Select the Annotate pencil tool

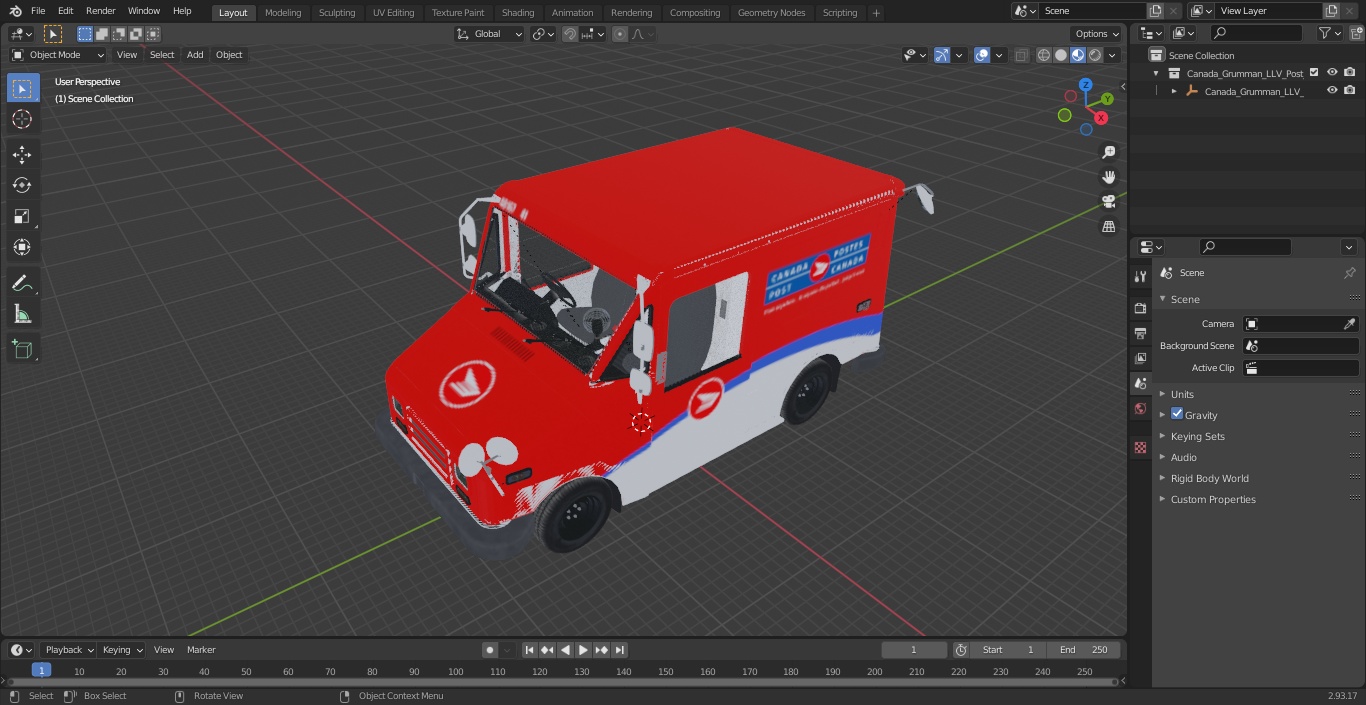pos(22,284)
